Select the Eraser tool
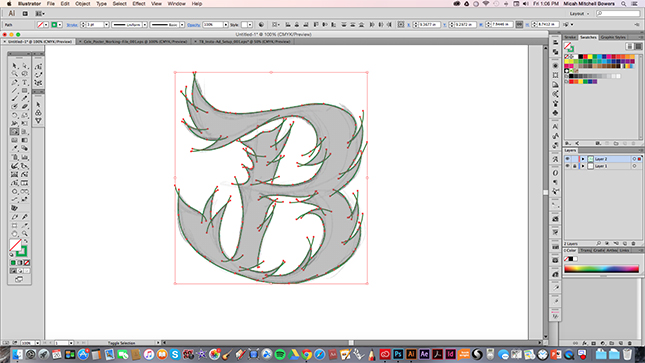 (25, 107)
